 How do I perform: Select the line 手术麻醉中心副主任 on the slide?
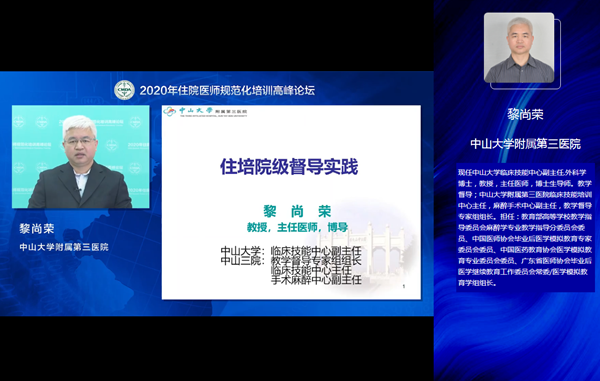pyautogui.click(x=316, y=280)
